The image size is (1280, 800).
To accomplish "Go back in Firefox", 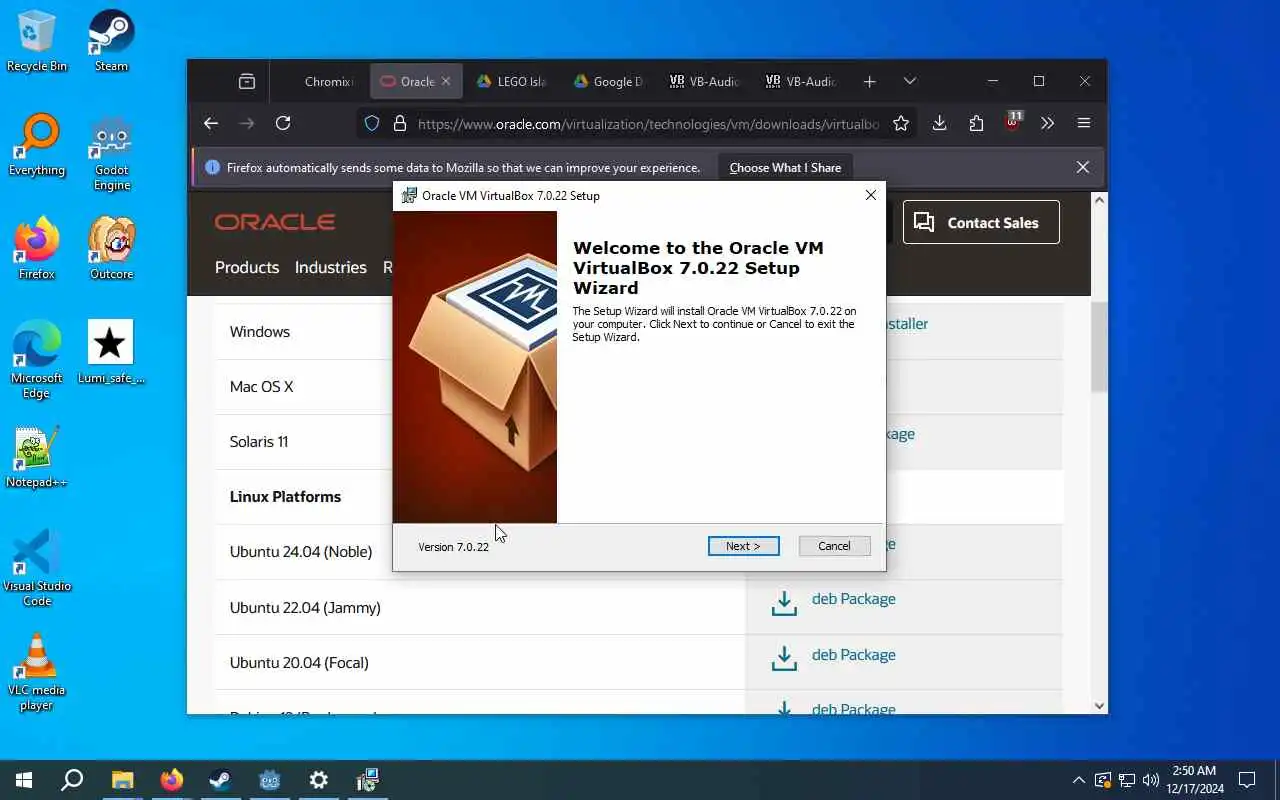I will pos(210,123).
